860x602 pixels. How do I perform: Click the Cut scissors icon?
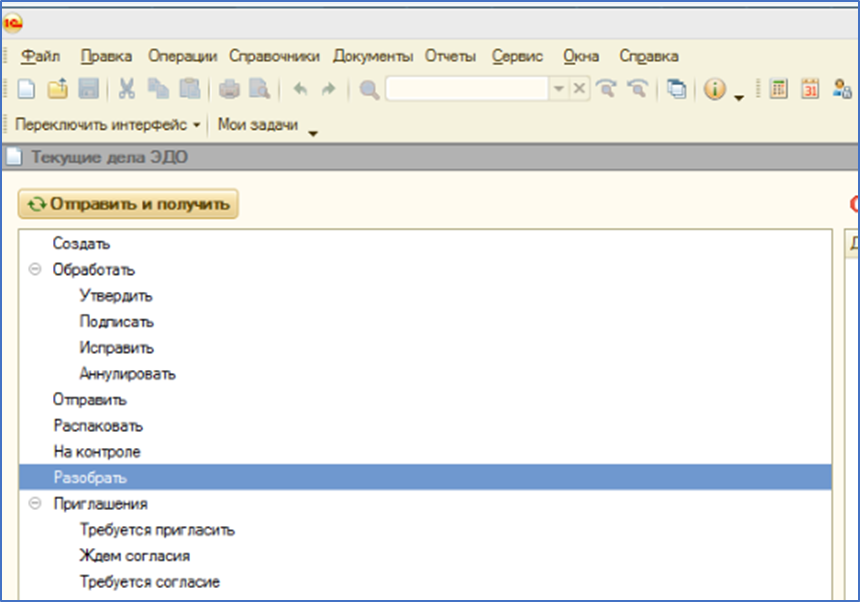click(127, 89)
